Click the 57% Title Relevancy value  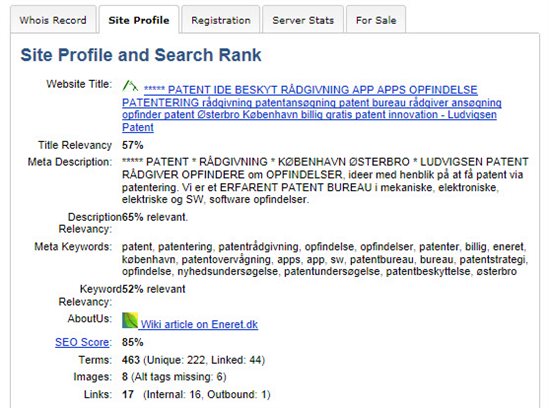(x=133, y=145)
